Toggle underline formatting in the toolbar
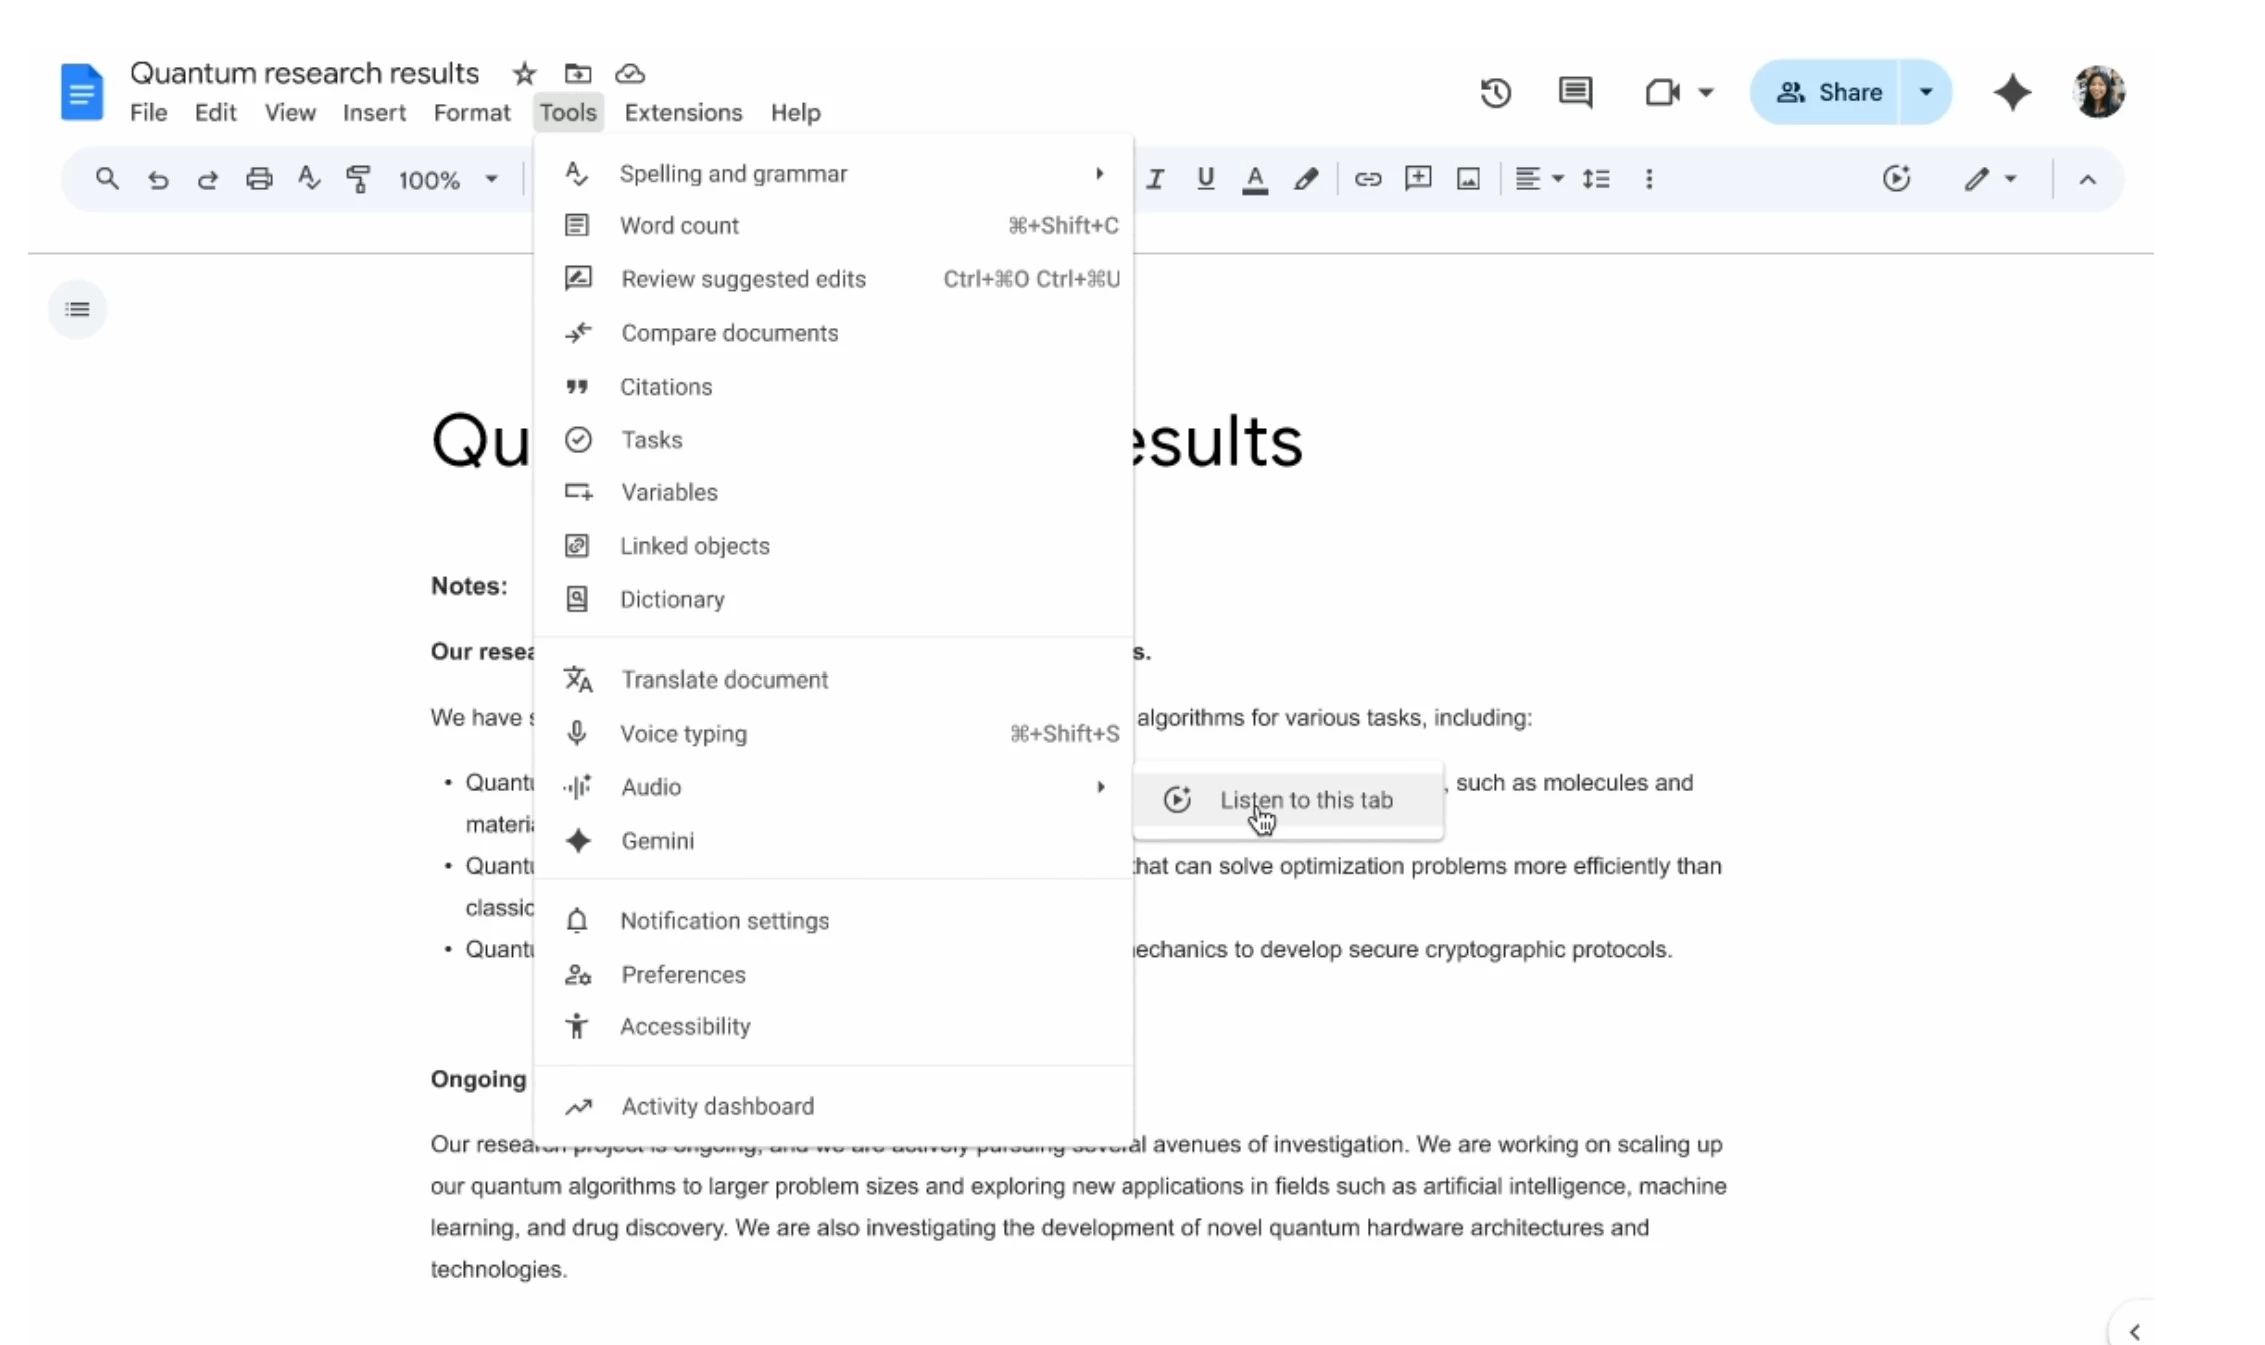 click(x=1205, y=179)
